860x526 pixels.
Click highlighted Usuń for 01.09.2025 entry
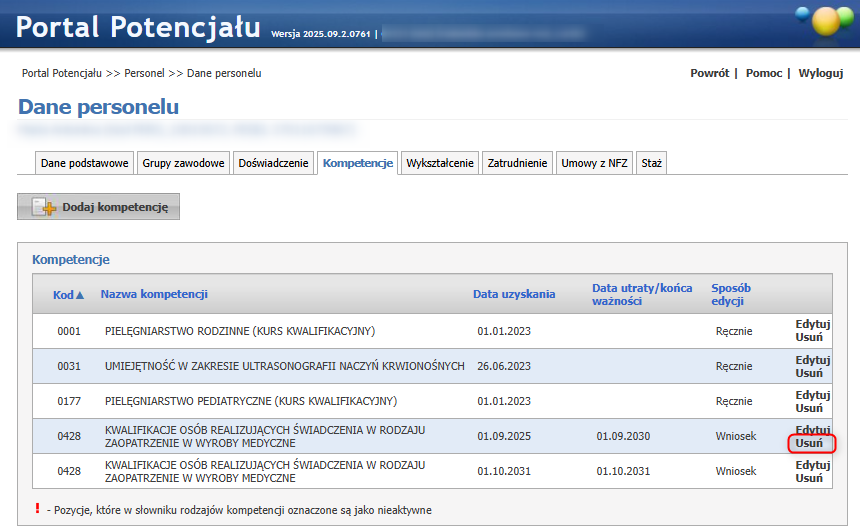(810, 443)
